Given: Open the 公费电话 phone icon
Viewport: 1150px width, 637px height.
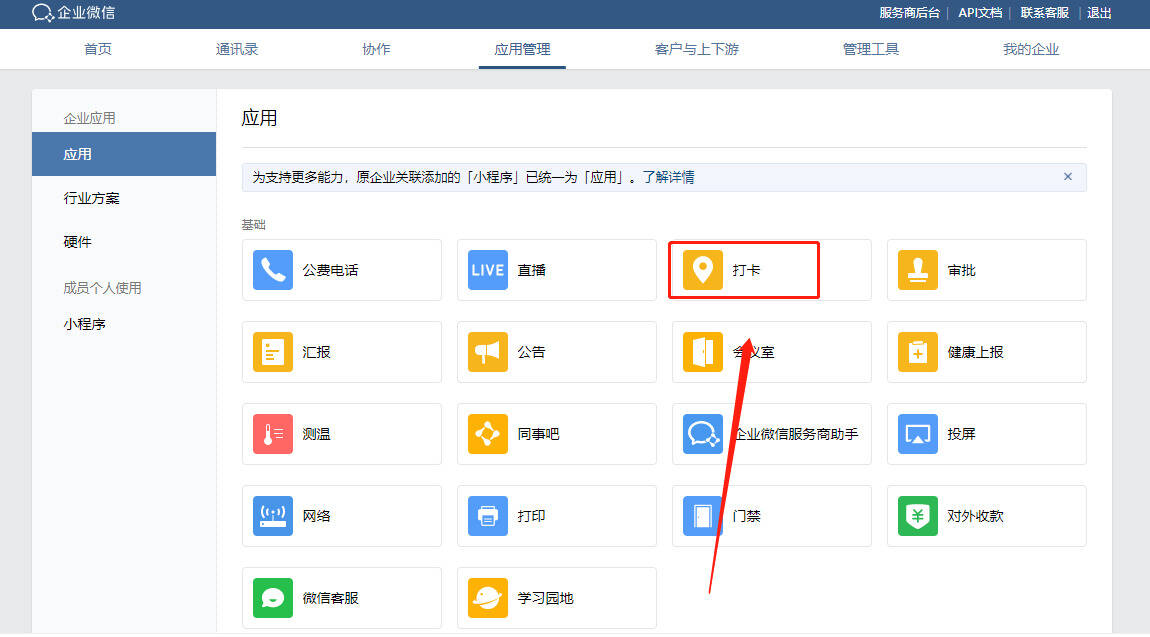Looking at the screenshot, I should tap(272, 270).
